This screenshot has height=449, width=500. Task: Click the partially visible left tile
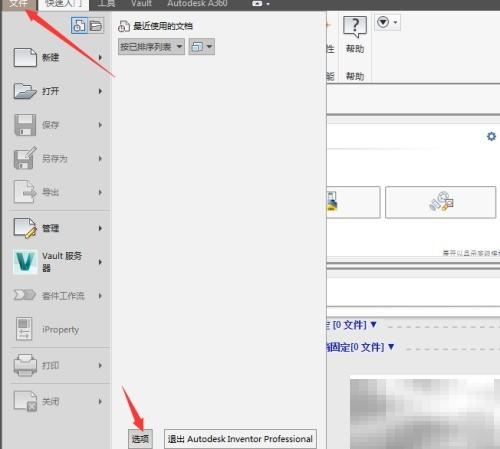click(353, 202)
